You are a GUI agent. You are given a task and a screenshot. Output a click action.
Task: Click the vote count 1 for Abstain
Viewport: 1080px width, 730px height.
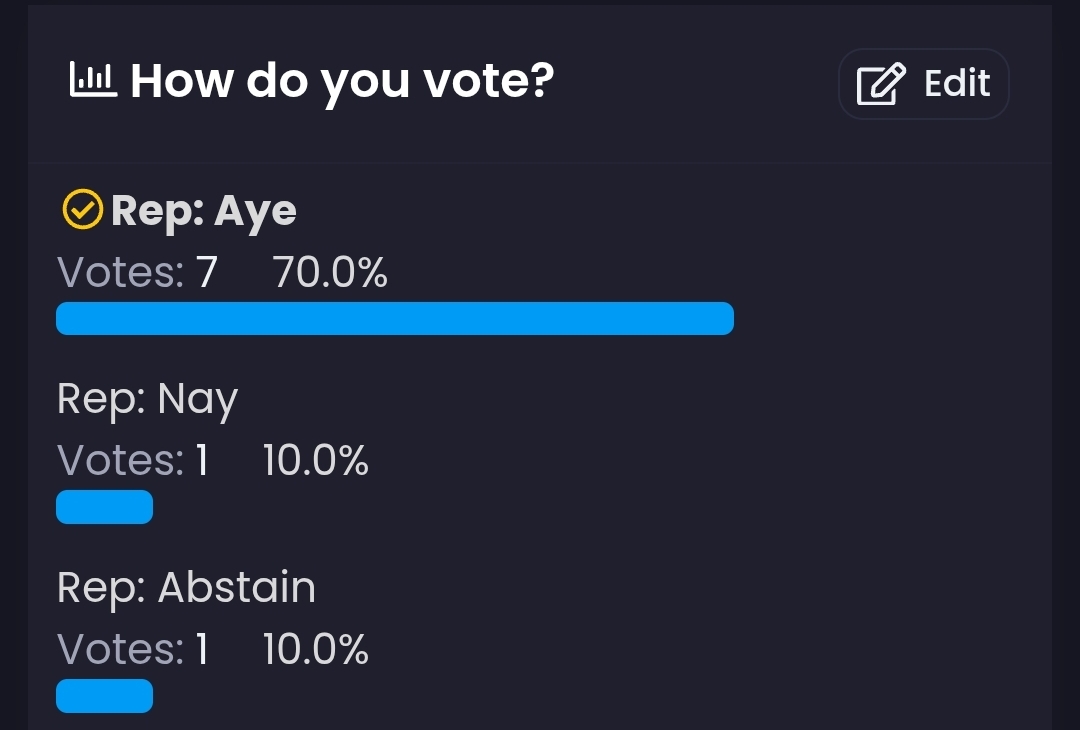pos(202,650)
